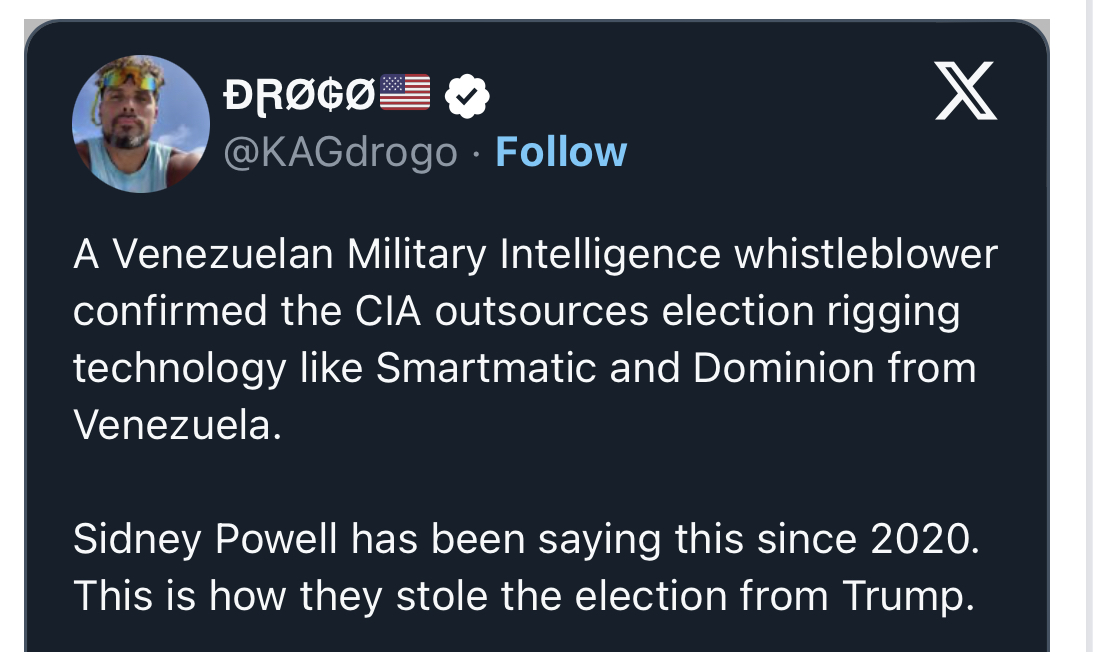
Task: Open the @KAGdrogo handle link
Action: click(340, 152)
